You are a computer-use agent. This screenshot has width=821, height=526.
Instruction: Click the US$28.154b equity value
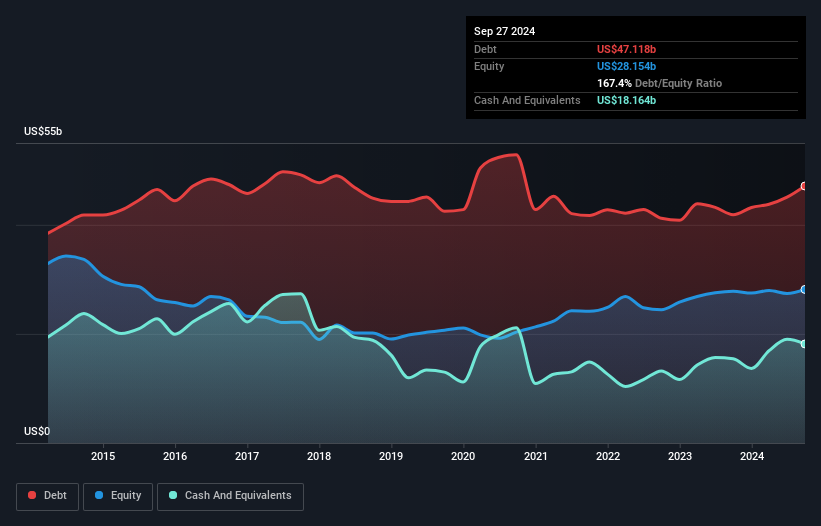pos(626,66)
